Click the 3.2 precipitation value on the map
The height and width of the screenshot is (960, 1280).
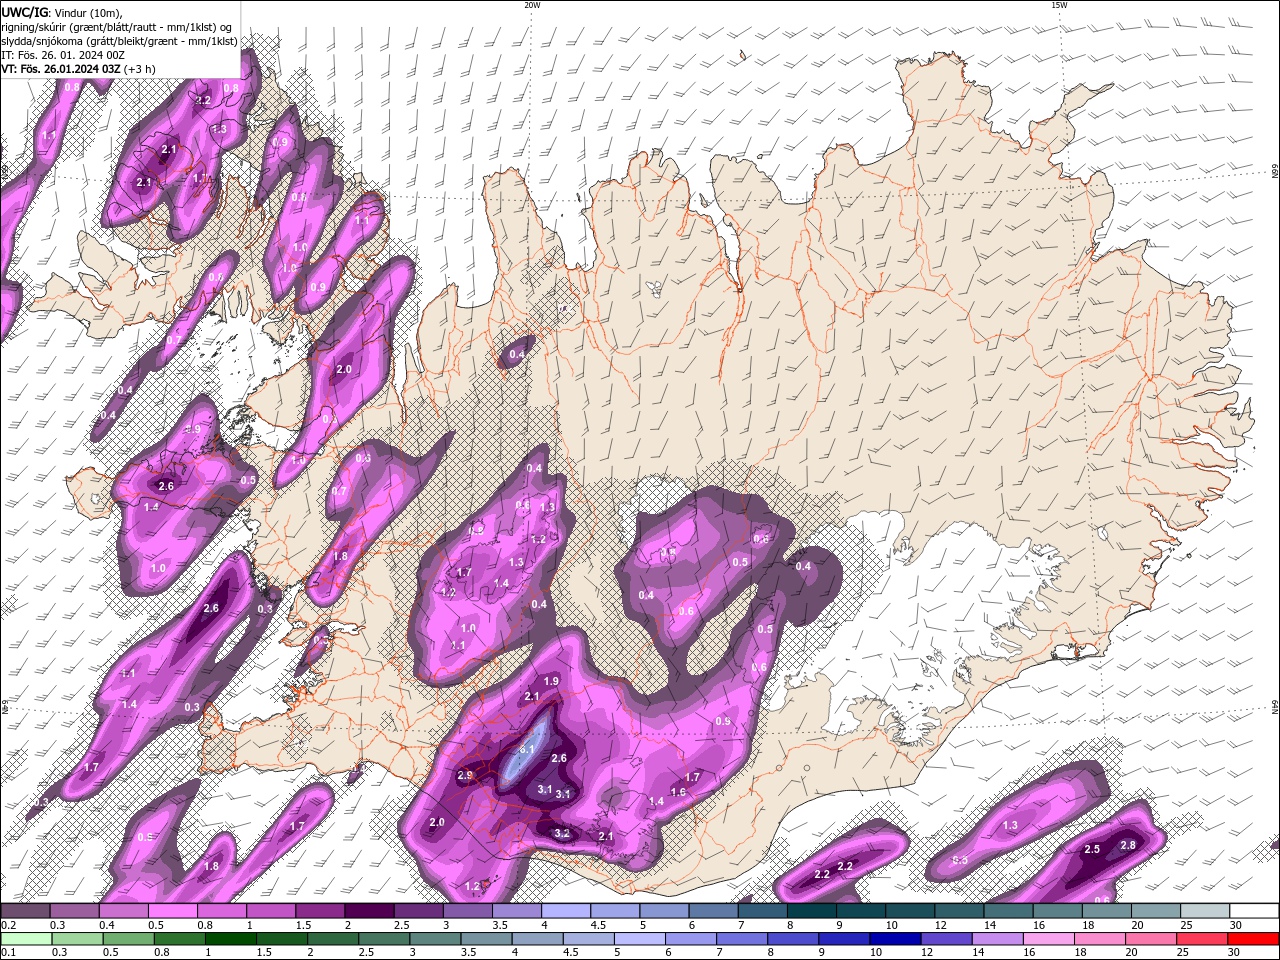[x=562, y=833]
